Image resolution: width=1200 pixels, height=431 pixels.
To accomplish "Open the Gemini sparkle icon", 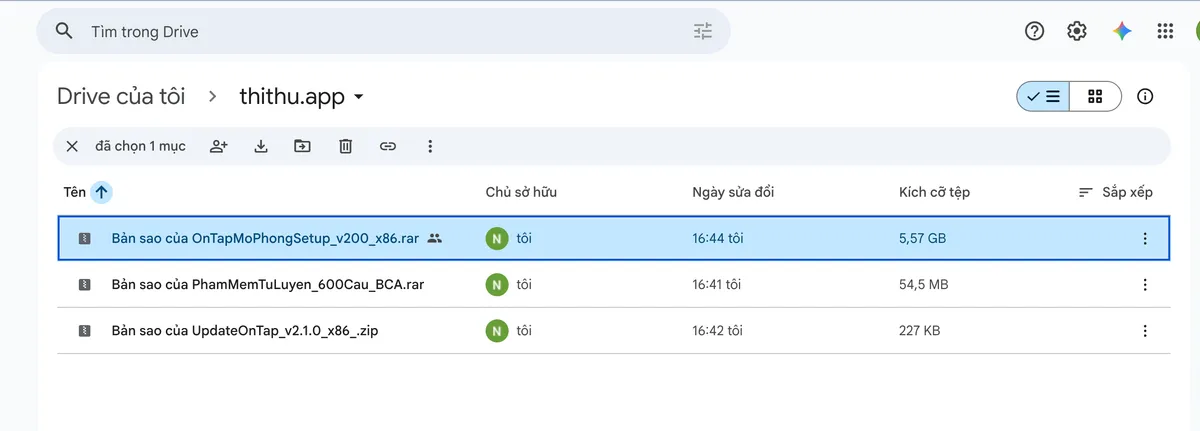I will pos(1122,31).
